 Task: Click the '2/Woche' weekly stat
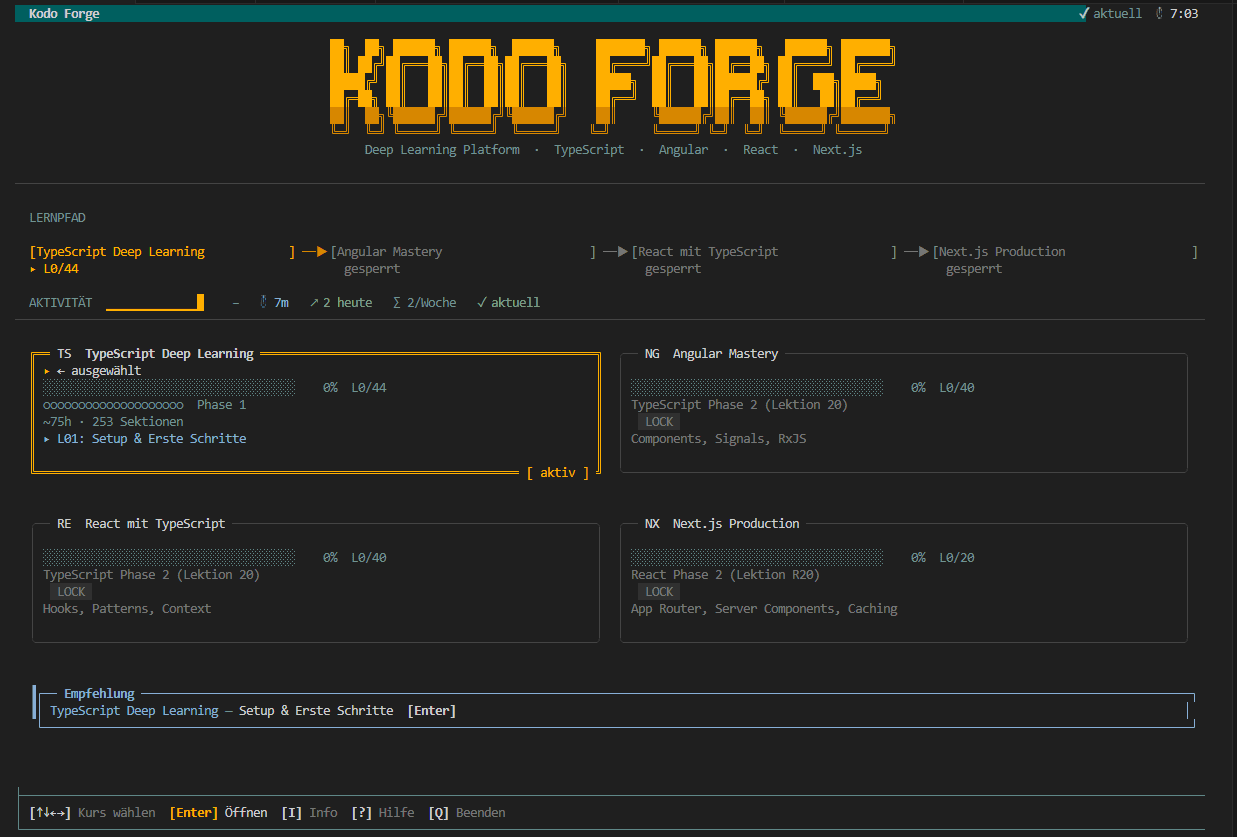pyautogui.click(x=424, y=302)
